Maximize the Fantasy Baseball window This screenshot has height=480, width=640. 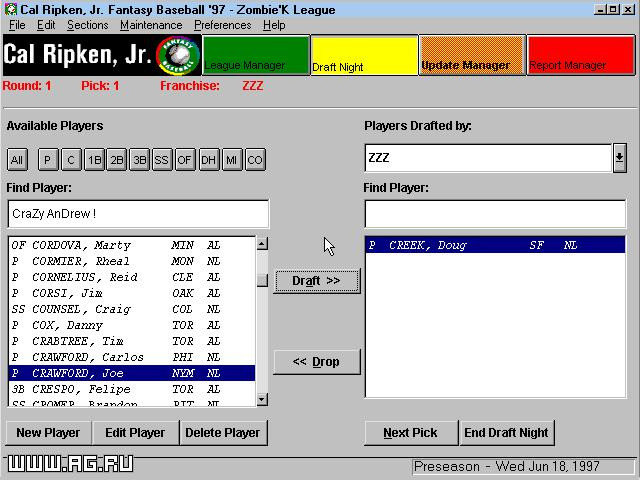[x=613, y=9]
